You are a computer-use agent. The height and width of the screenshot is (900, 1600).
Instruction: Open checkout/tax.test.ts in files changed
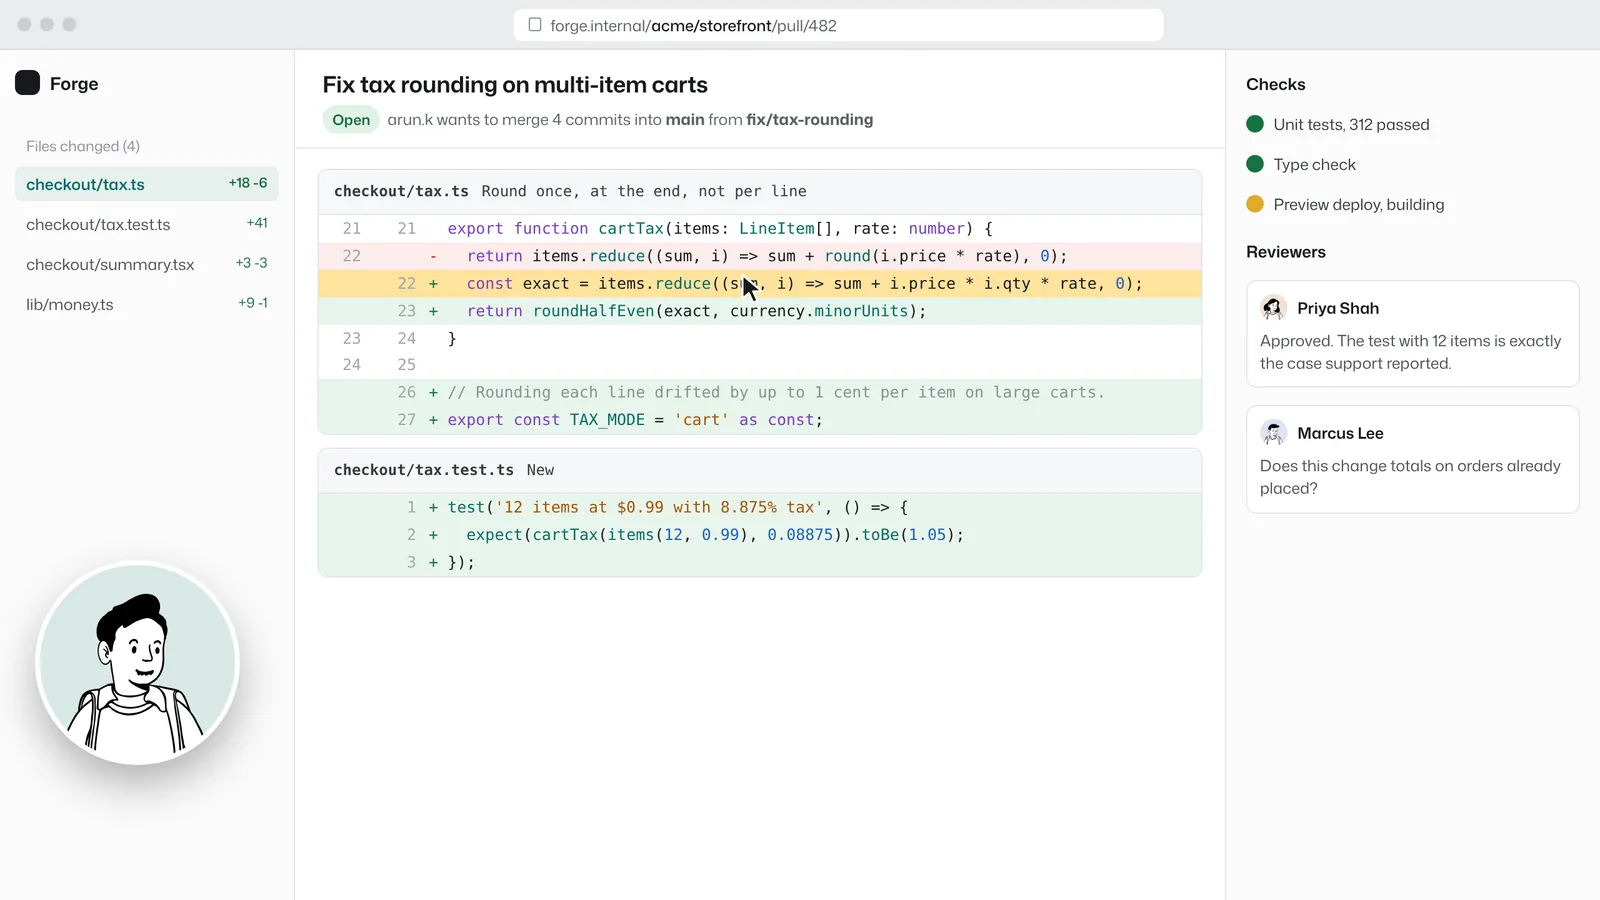click(146, 224)
